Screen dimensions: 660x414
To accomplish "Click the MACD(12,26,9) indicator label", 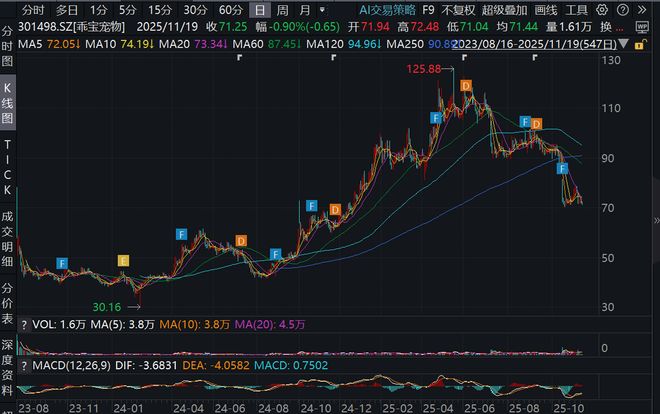I will coord(72,366).
